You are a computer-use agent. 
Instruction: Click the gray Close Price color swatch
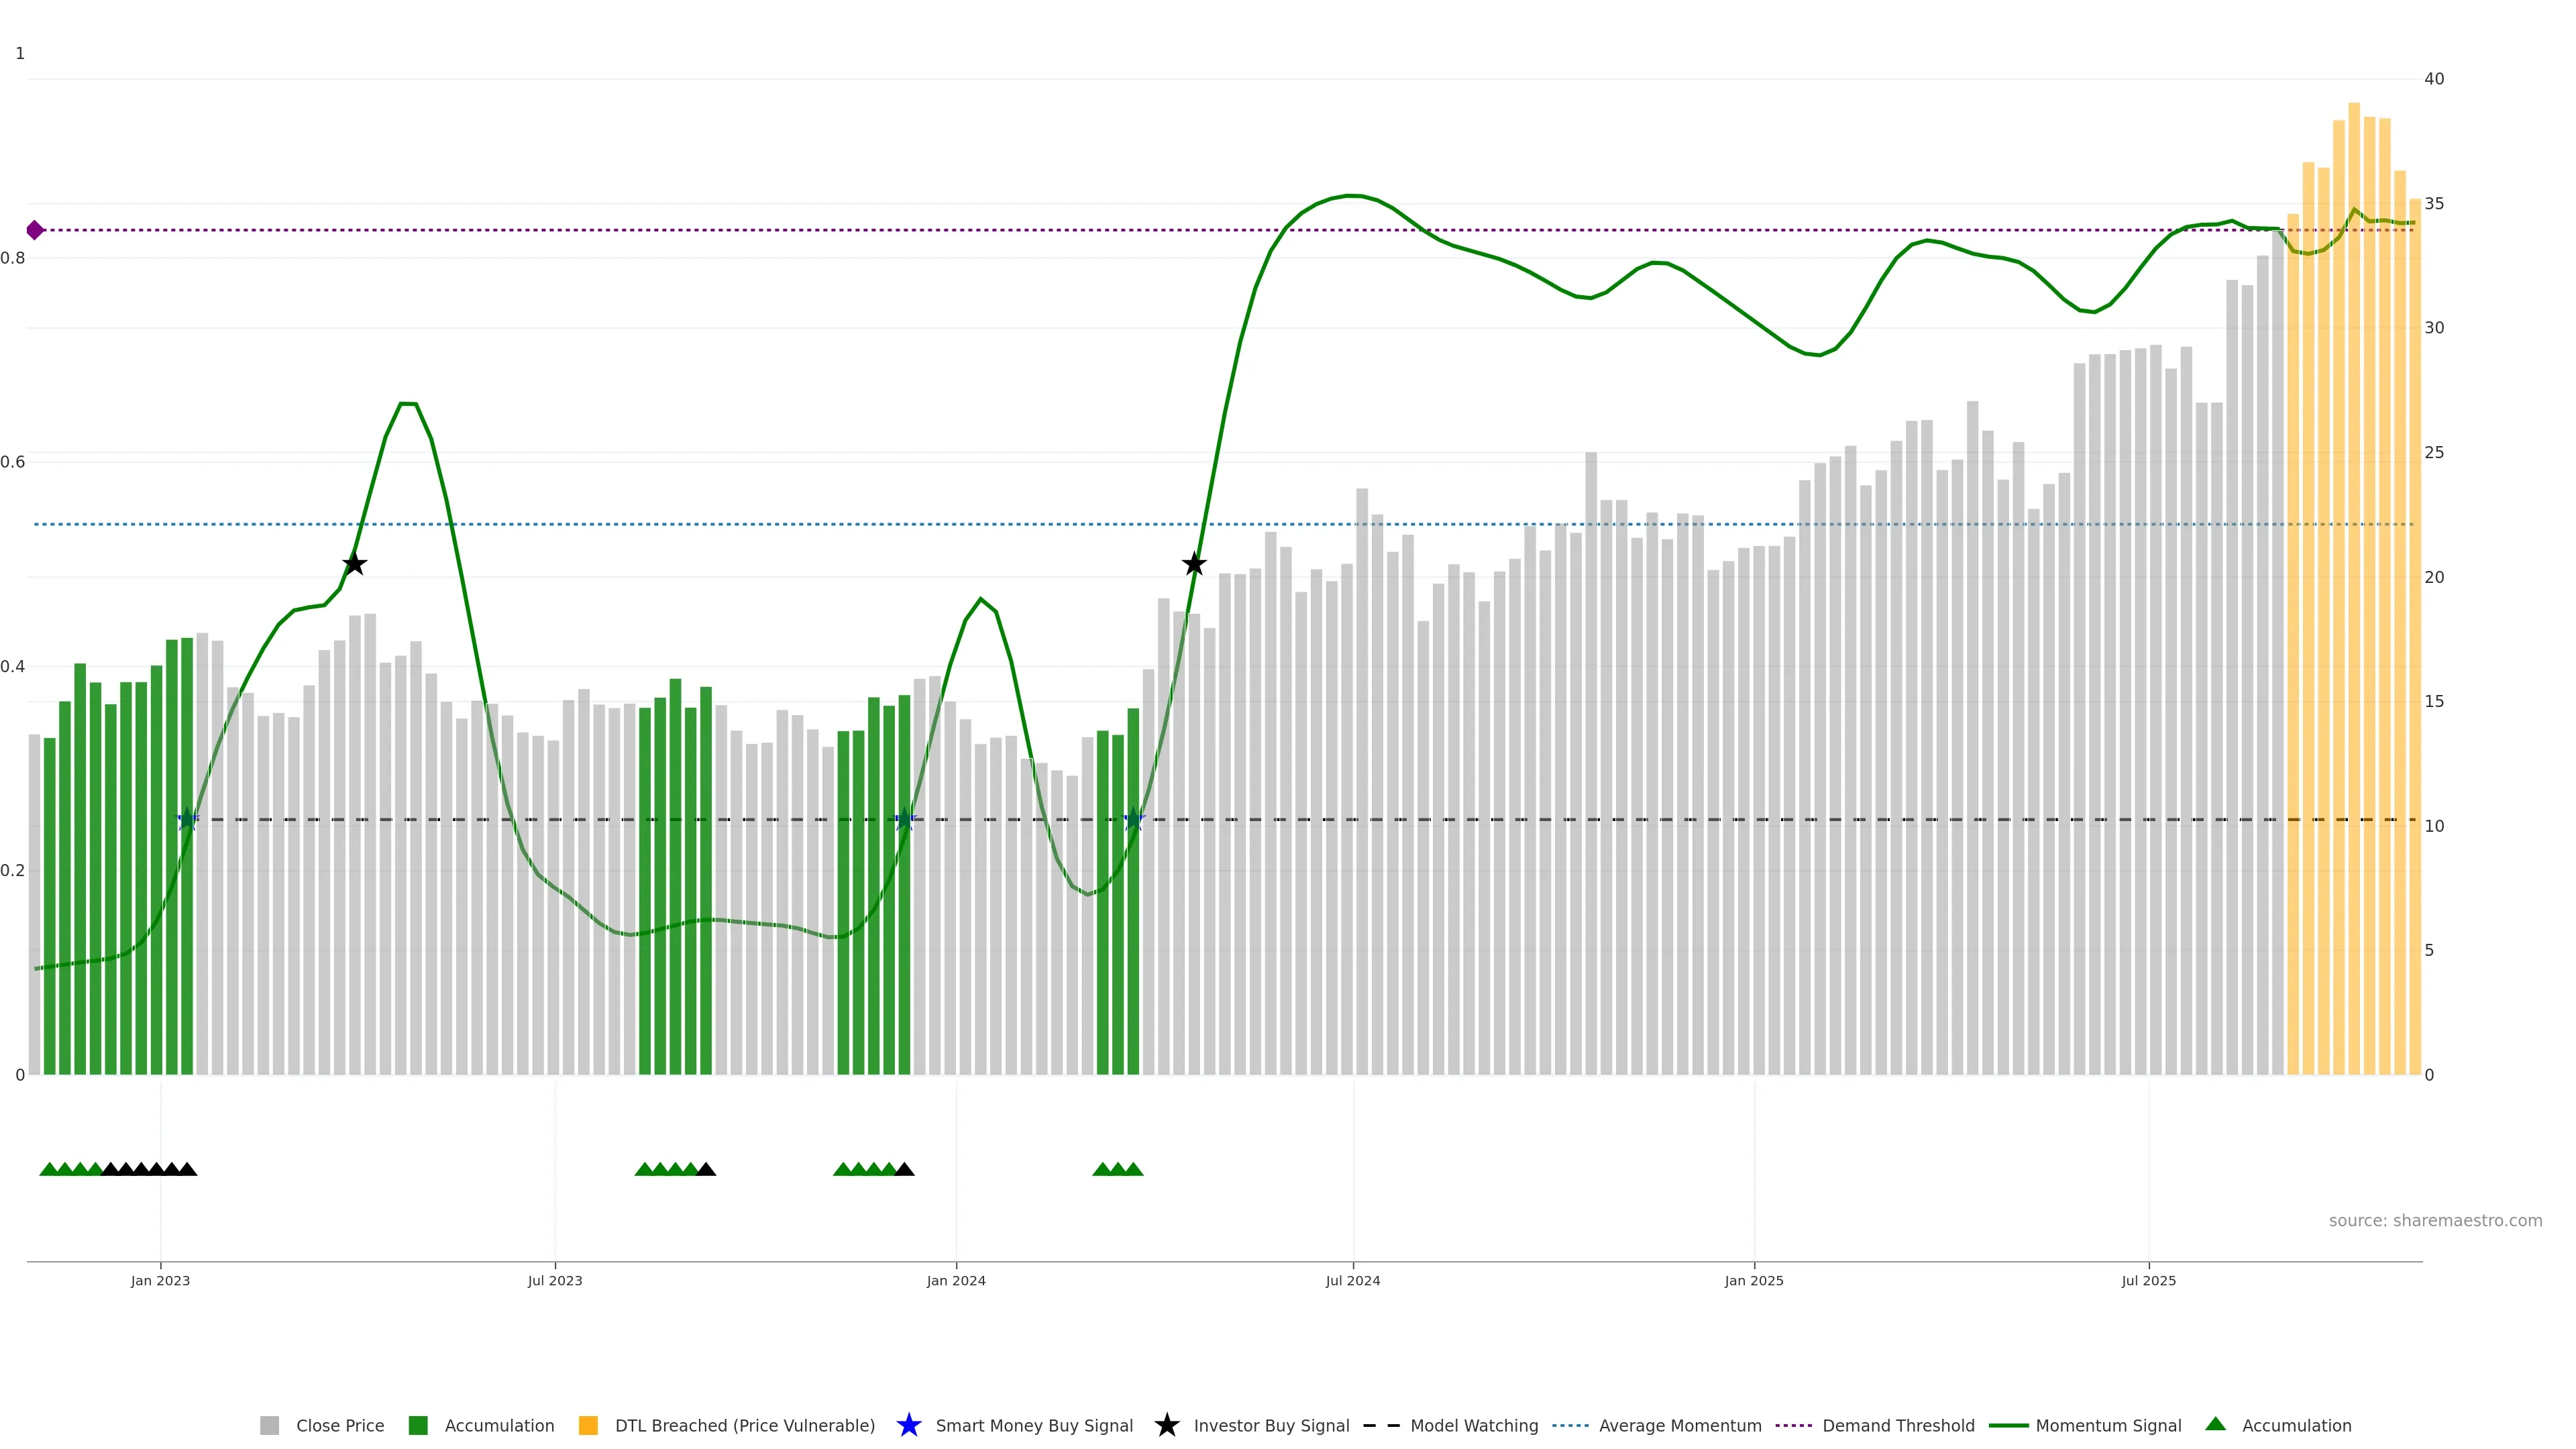[270, 1425]
